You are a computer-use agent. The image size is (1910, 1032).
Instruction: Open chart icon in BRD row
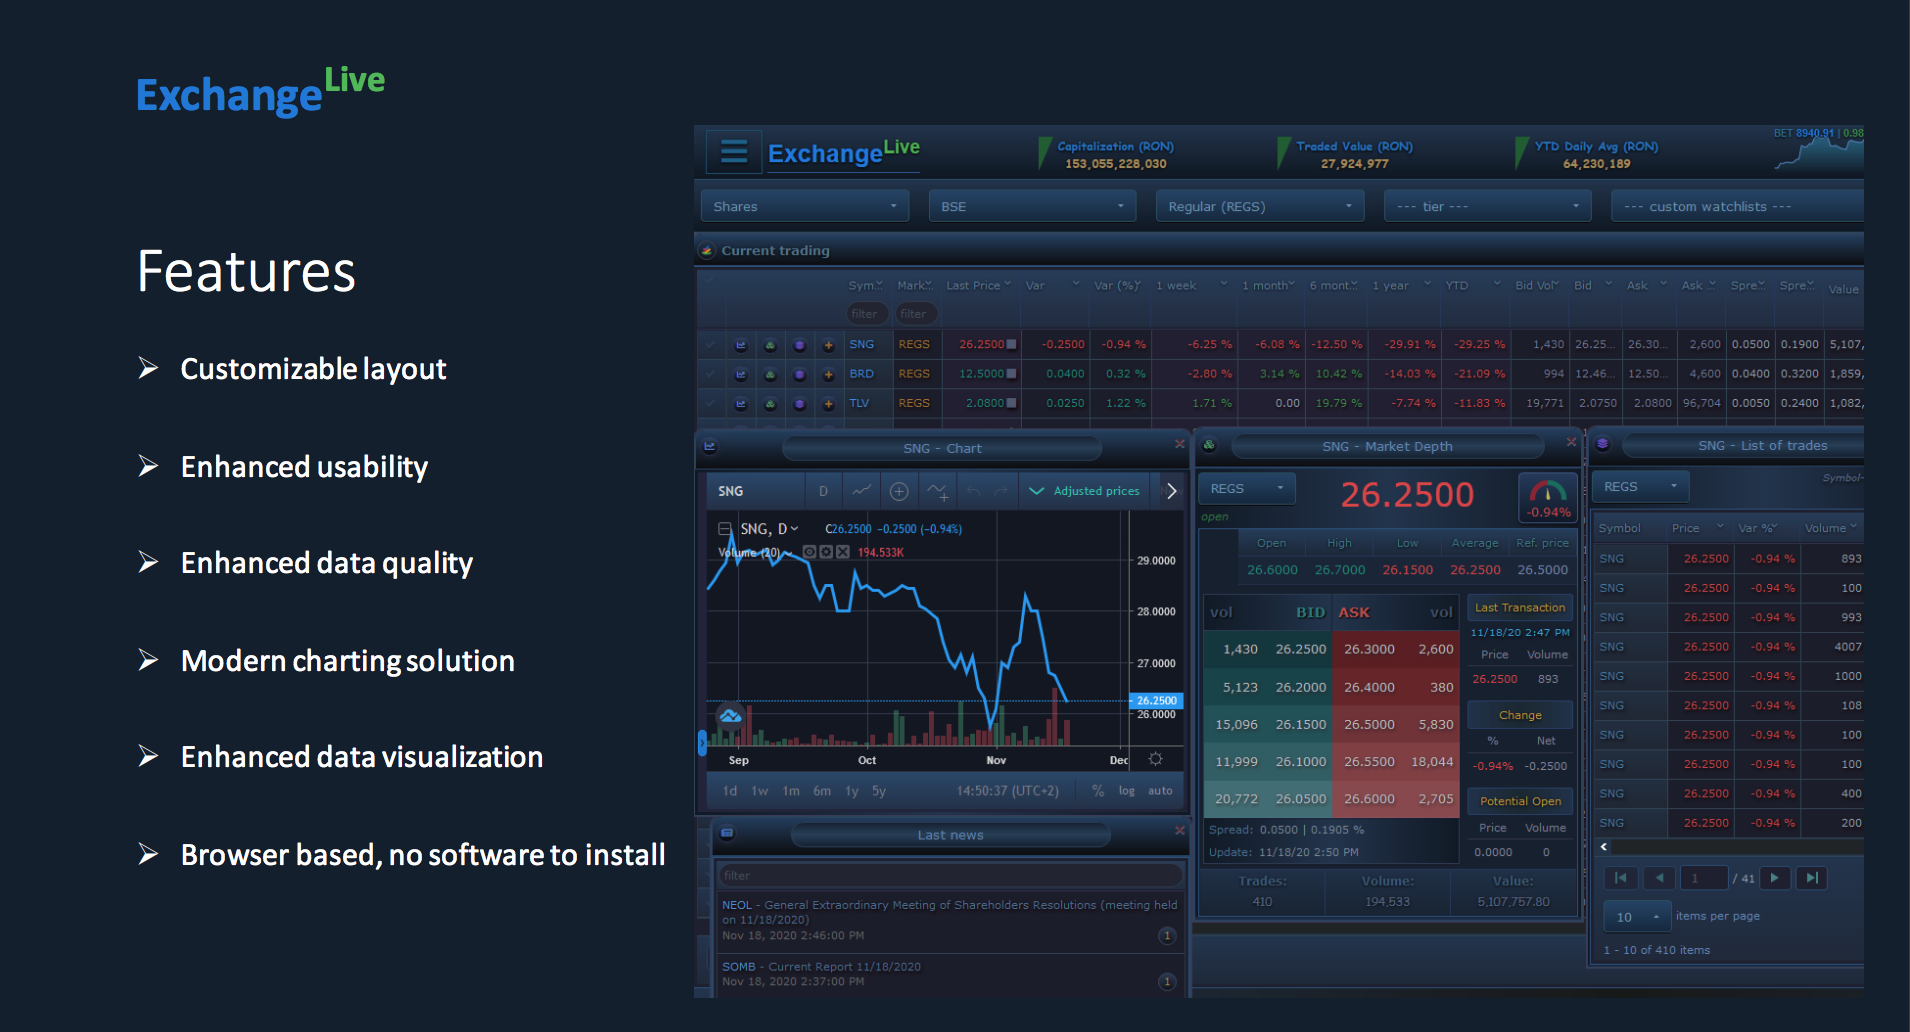pos(741,375)
